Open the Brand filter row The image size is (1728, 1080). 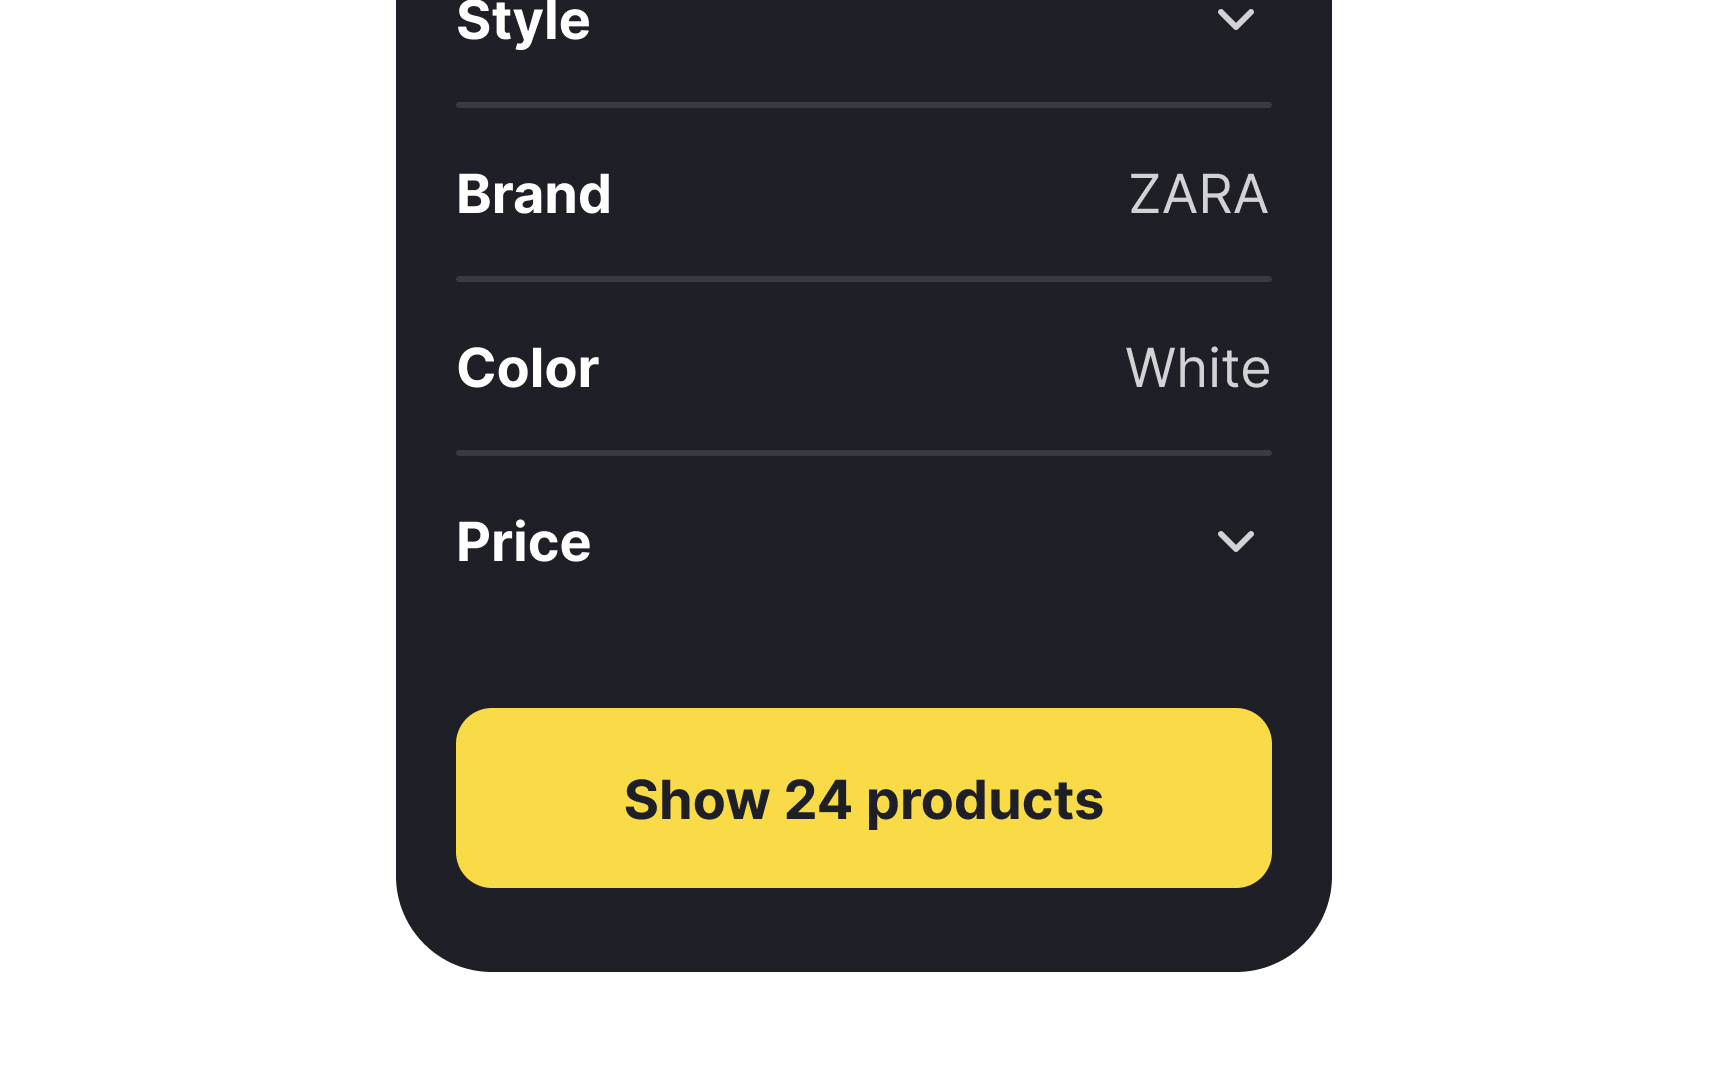tap(863, 193)
